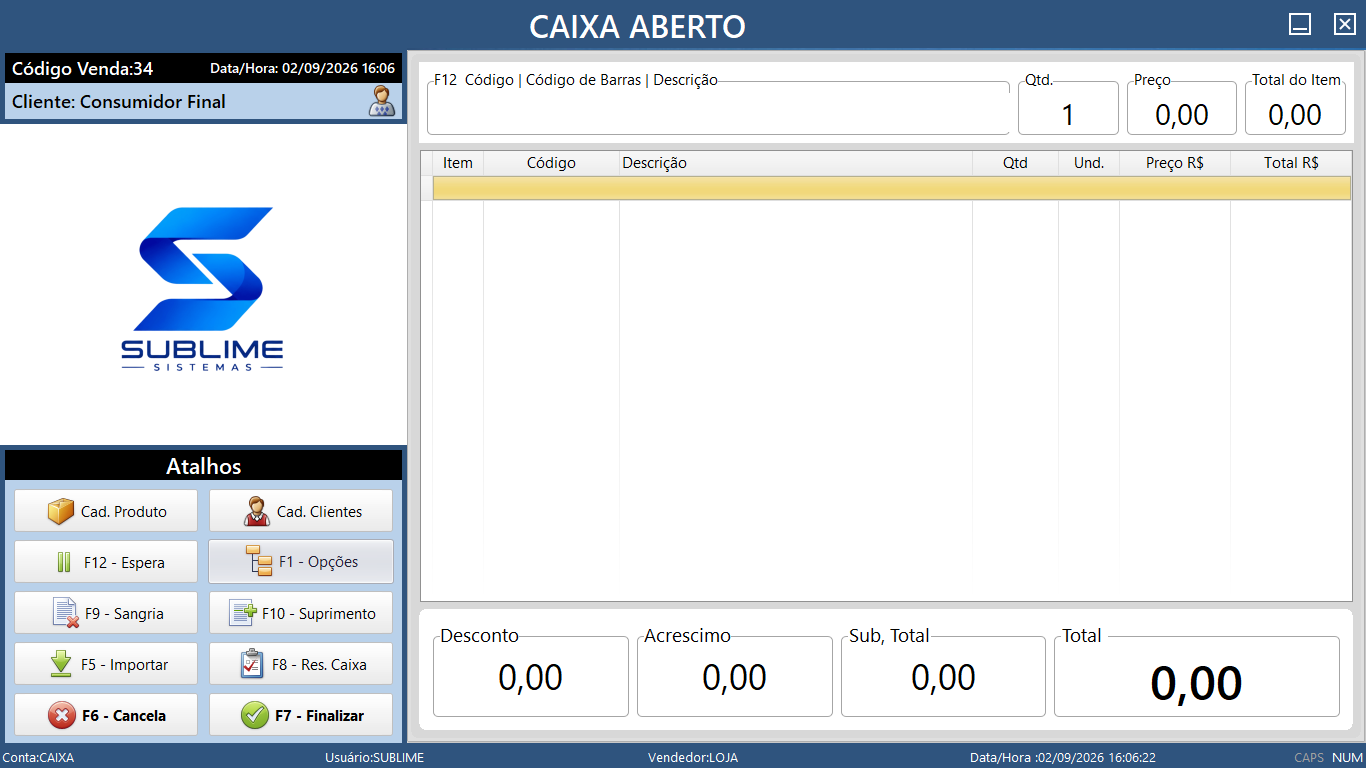Open the Cad. Produto shortcut

[x=106, y=511]
